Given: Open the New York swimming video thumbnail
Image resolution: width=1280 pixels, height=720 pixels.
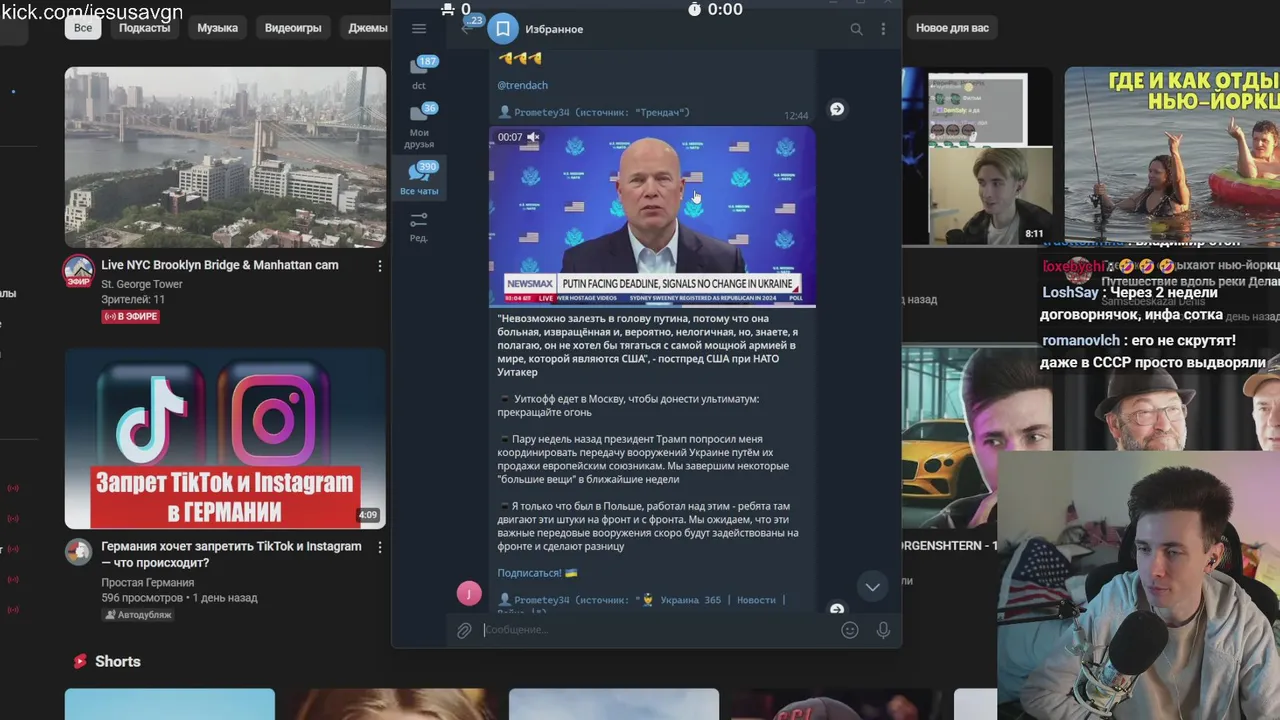Looking at the screenshot, I should click(1172, 156).
